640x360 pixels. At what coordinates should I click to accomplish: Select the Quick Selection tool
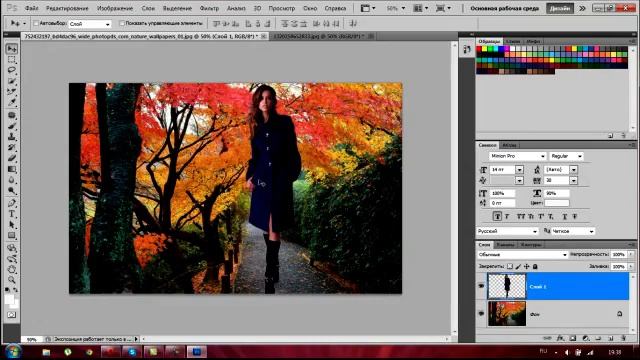point(12,81)
